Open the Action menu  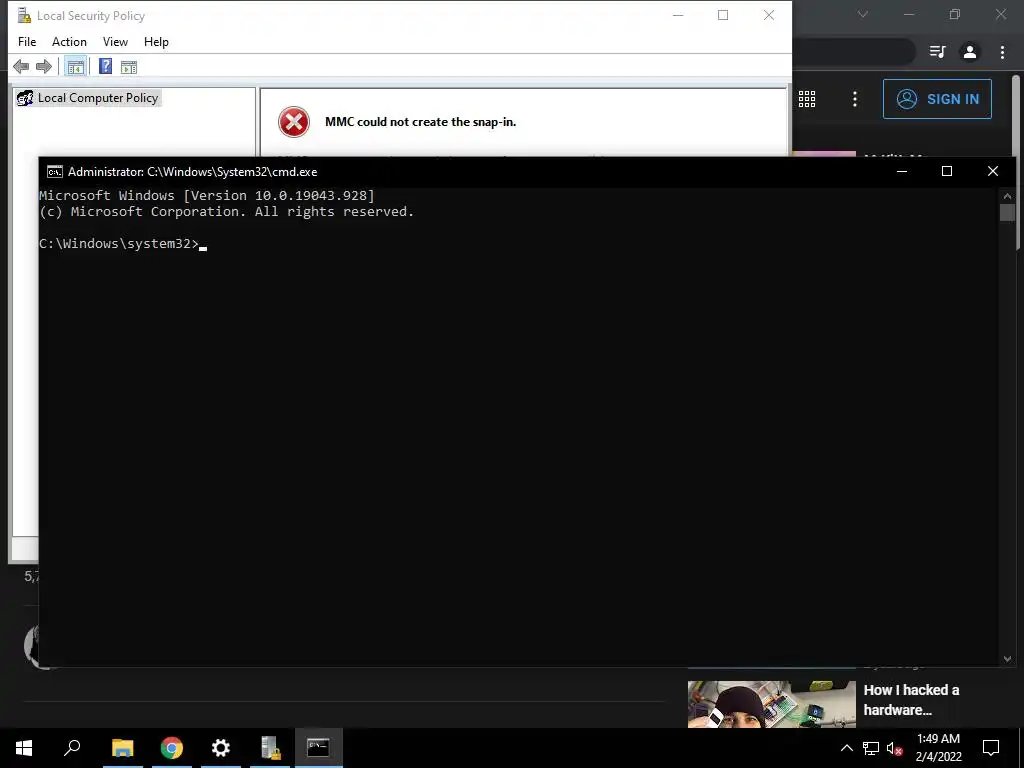click(x=69, y=42)
